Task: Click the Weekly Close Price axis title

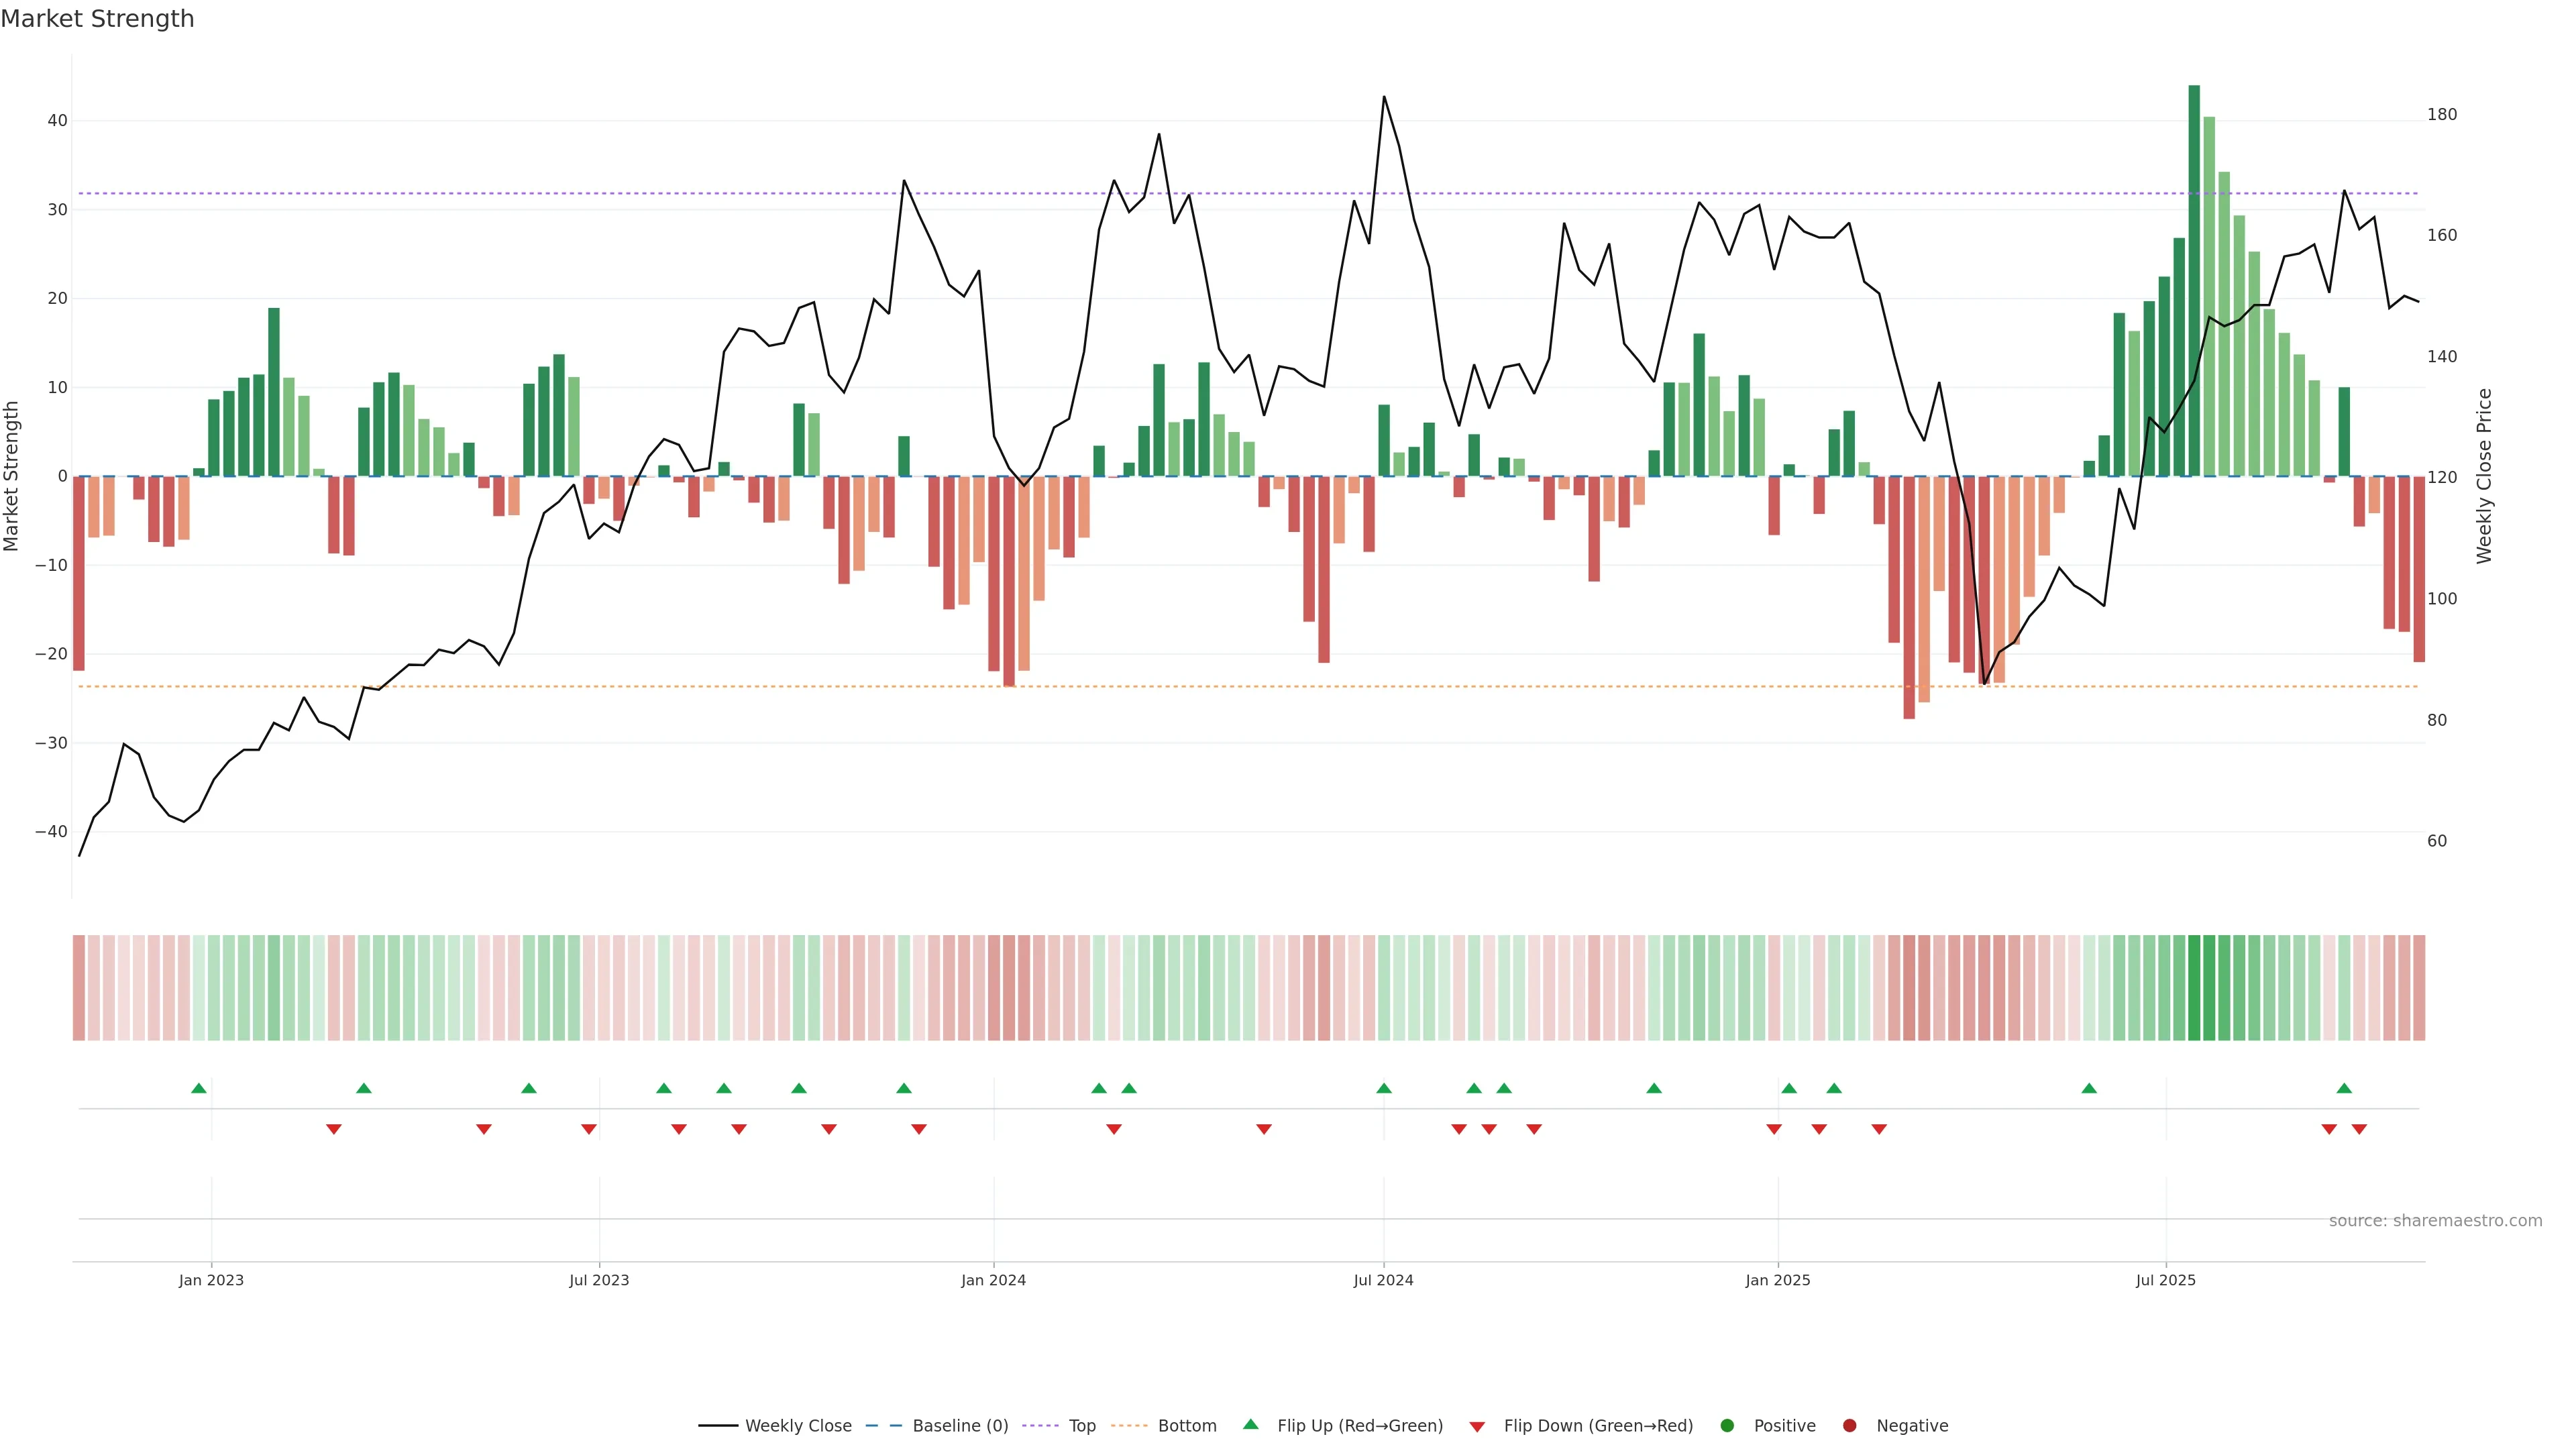Action: (2484, 476)
